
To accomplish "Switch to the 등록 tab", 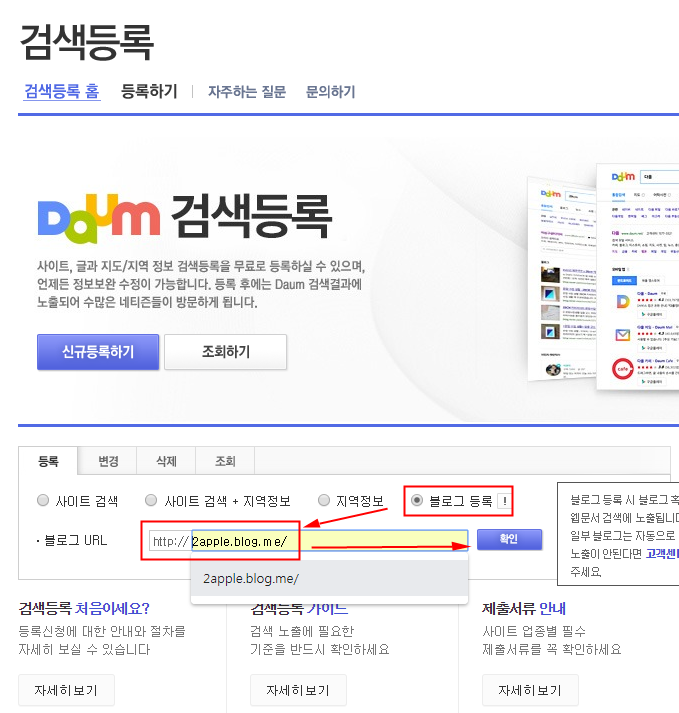I will (x=48, y=461).
